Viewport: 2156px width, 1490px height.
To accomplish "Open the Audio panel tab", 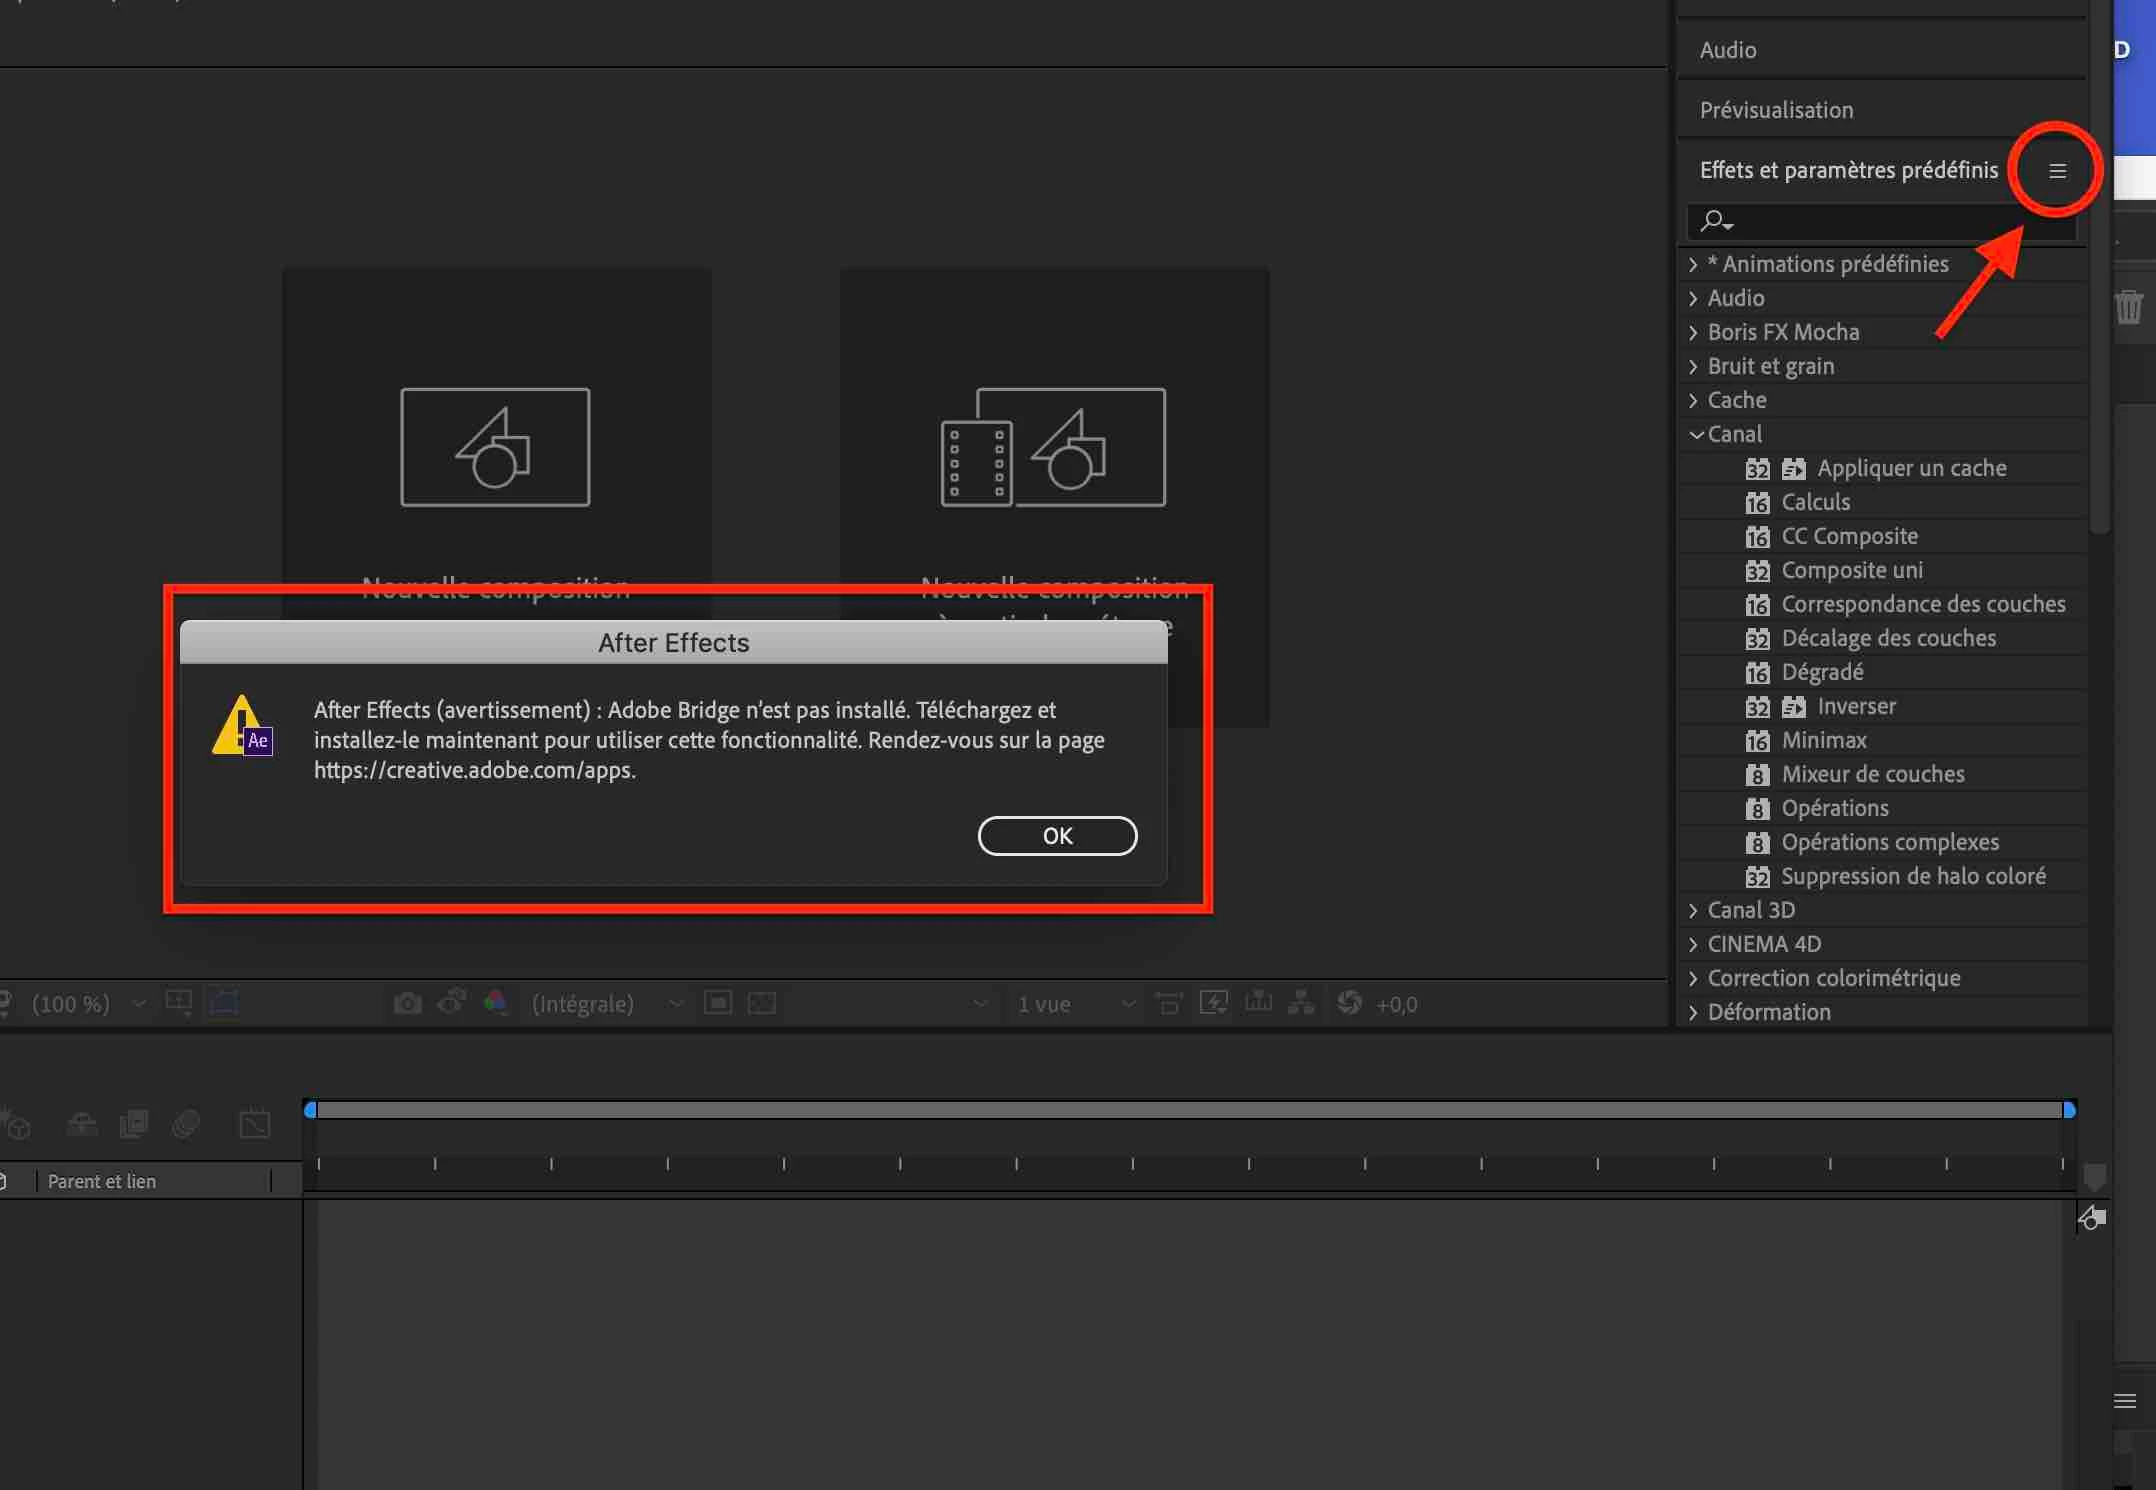I will (x=1727, y=50).
